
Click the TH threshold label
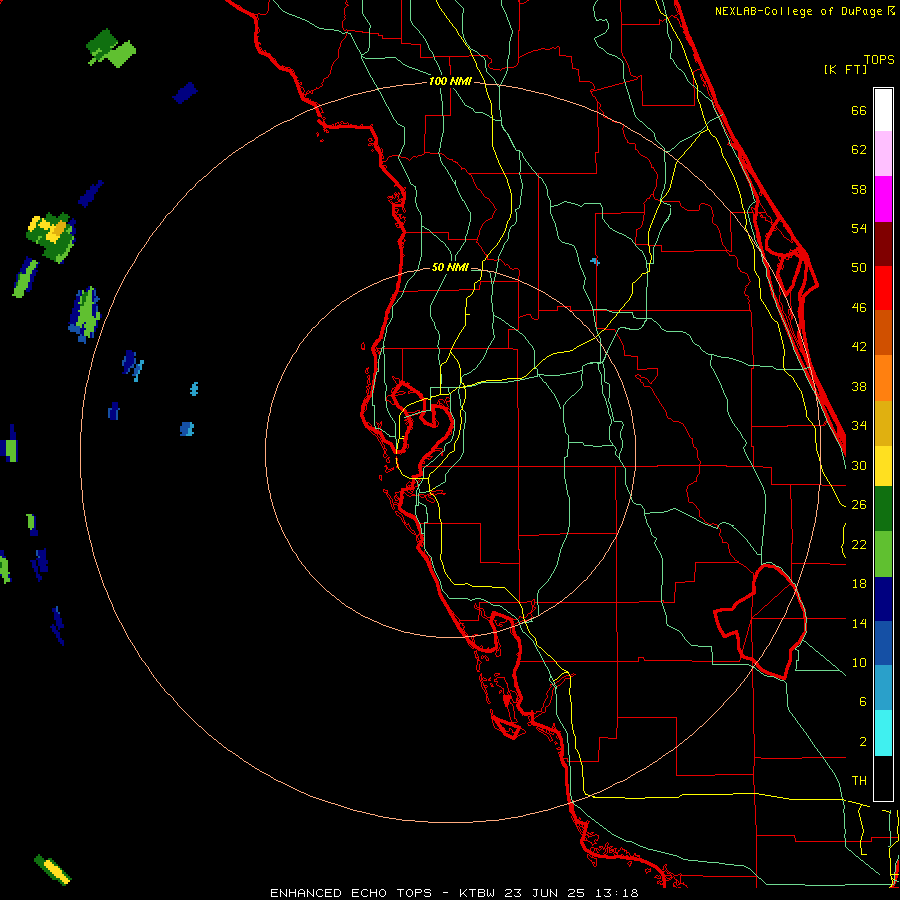pyautogui.click(x=859, y=780)
